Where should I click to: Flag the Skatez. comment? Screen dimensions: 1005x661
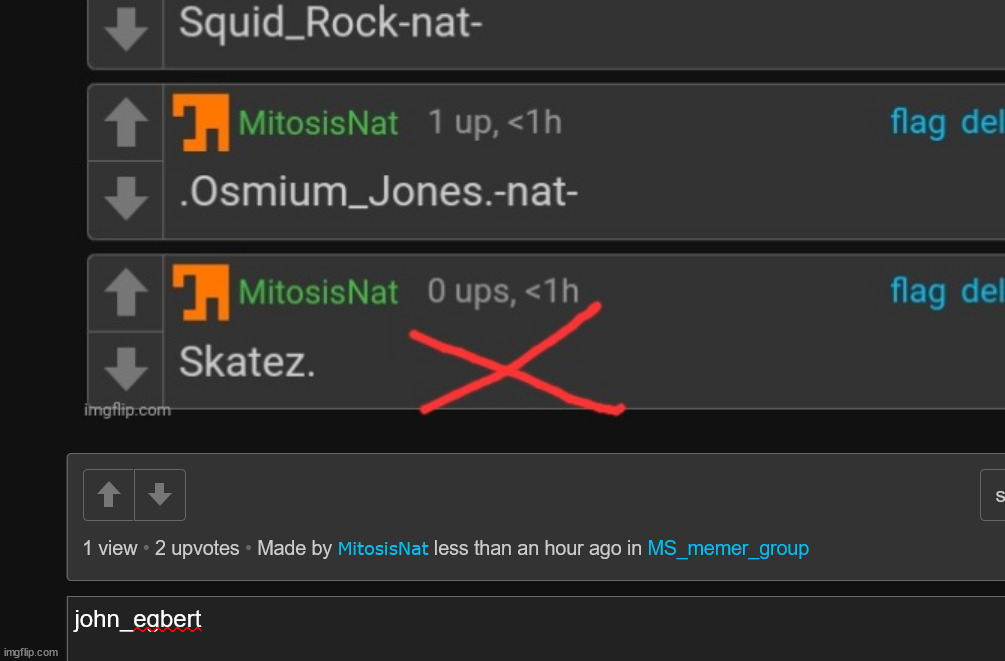tap(918, 292)
